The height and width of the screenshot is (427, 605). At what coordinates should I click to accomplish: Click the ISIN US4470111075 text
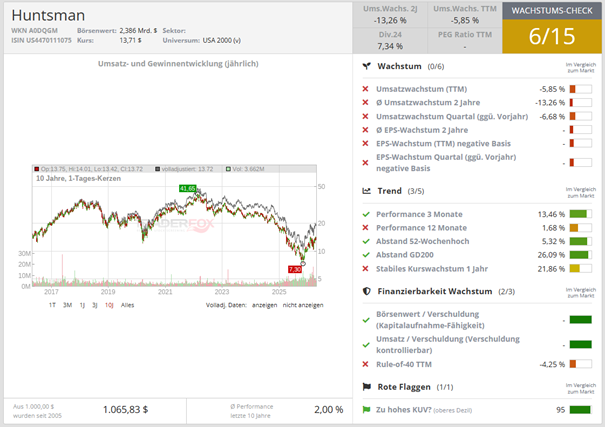41,40
